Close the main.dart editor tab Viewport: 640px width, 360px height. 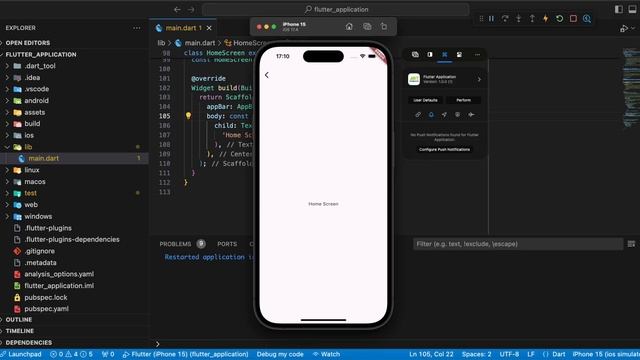click(209, 28)
